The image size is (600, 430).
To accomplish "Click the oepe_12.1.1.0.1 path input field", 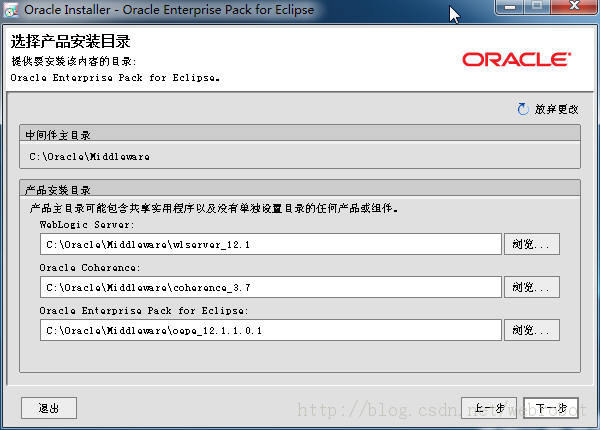I will (271, 330).
